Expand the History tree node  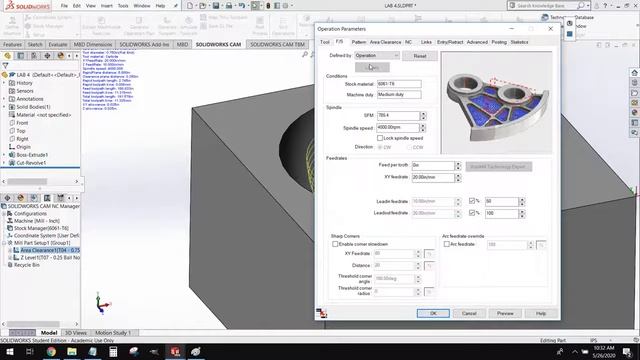[4, 83]
